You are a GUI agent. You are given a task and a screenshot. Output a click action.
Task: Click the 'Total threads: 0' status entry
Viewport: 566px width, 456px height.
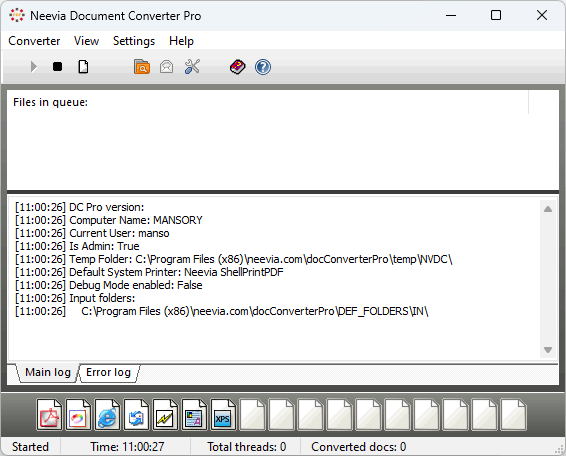pos(247,447)
